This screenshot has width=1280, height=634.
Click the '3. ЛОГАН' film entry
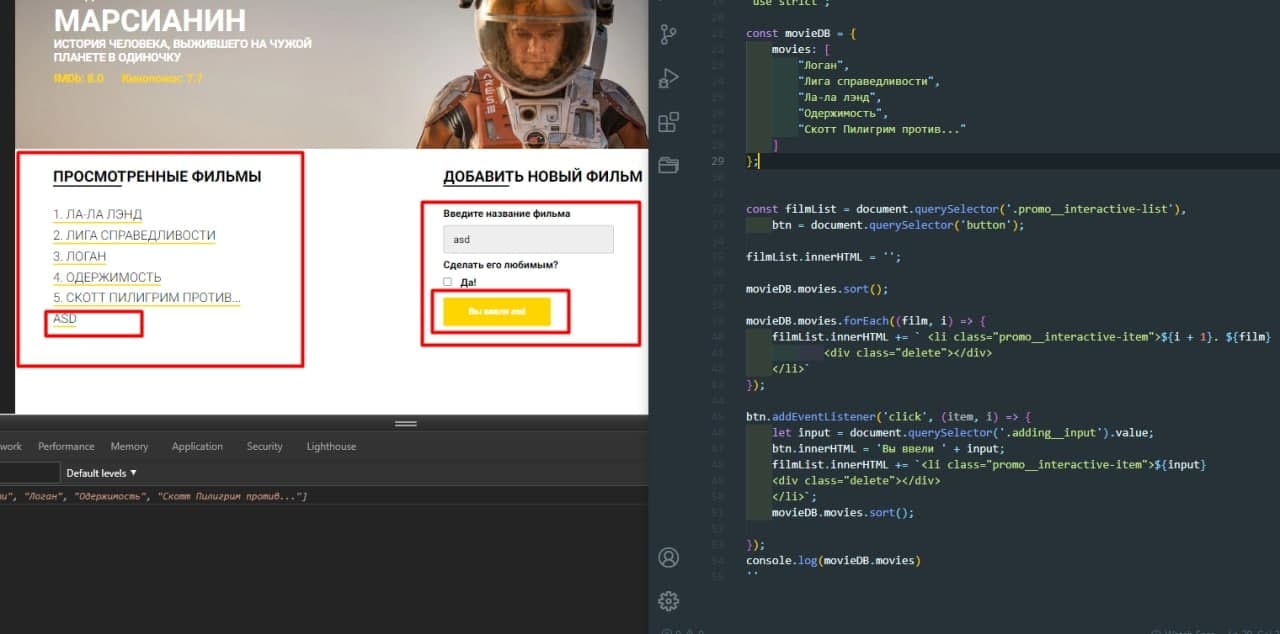click(x=79, y=256)
